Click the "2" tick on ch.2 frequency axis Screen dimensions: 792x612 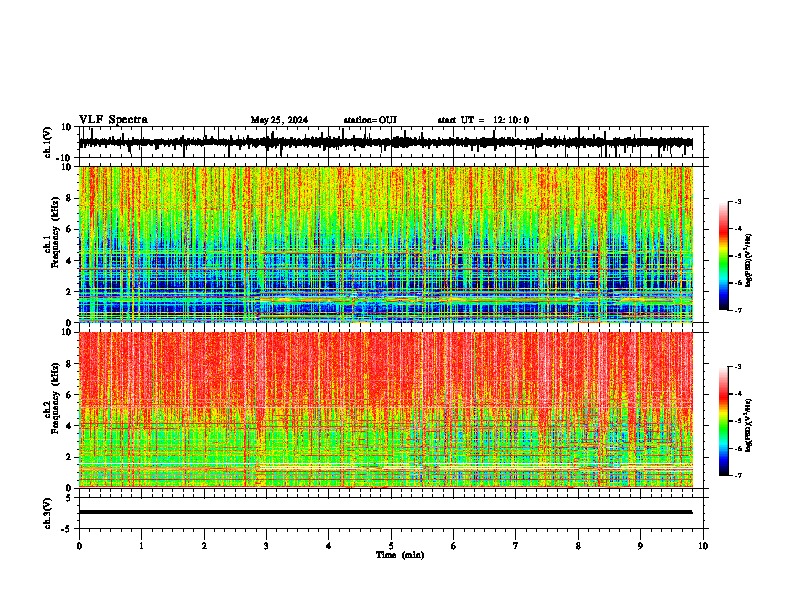[70, 457]
